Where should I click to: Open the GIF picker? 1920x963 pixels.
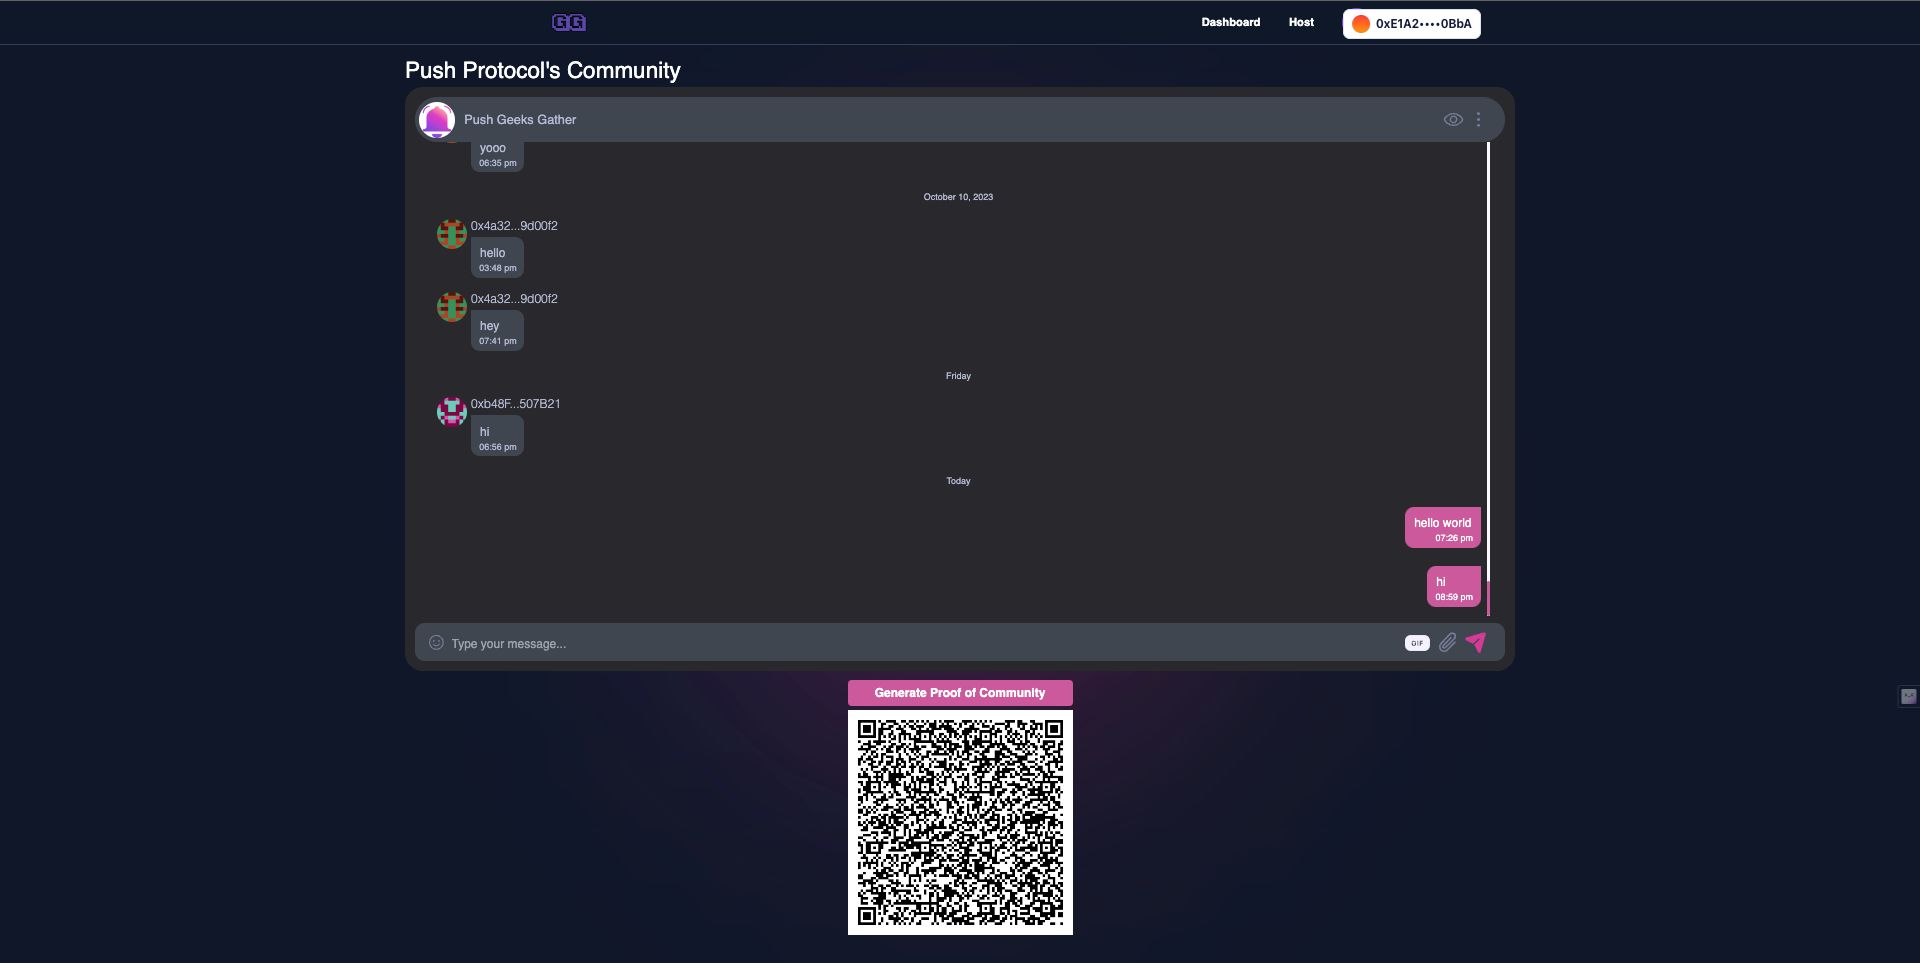(x=1417, y=643)
